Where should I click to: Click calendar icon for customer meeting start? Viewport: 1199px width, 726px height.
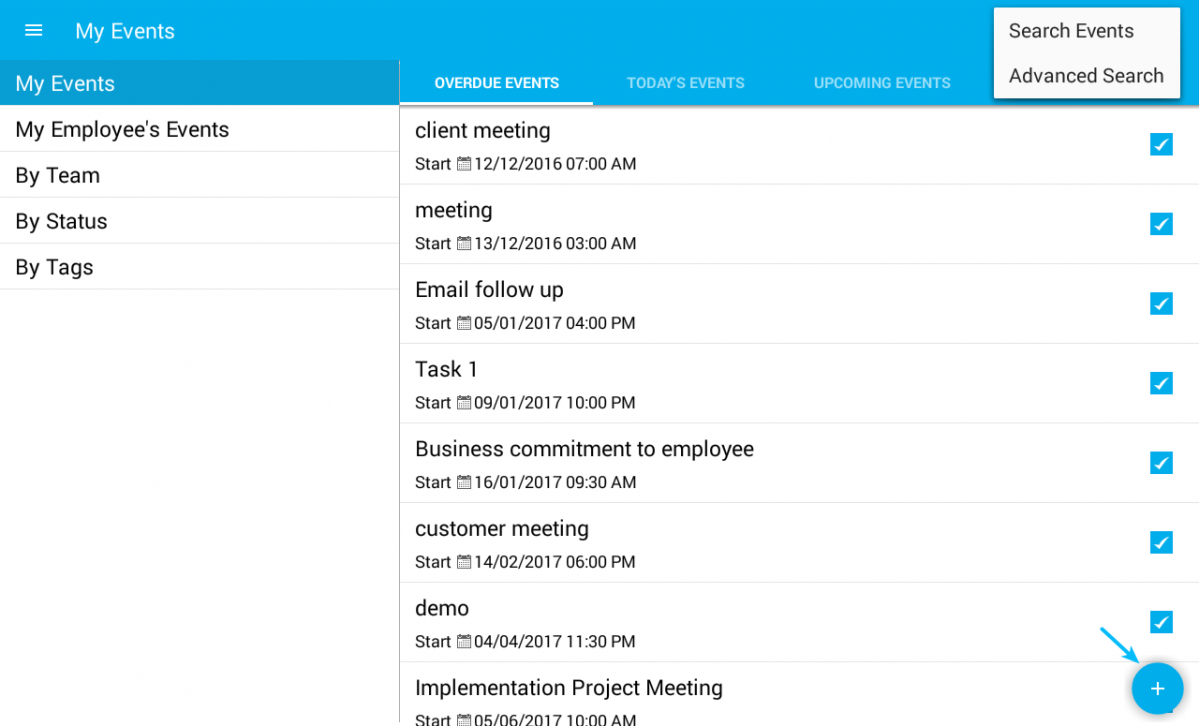464,562
